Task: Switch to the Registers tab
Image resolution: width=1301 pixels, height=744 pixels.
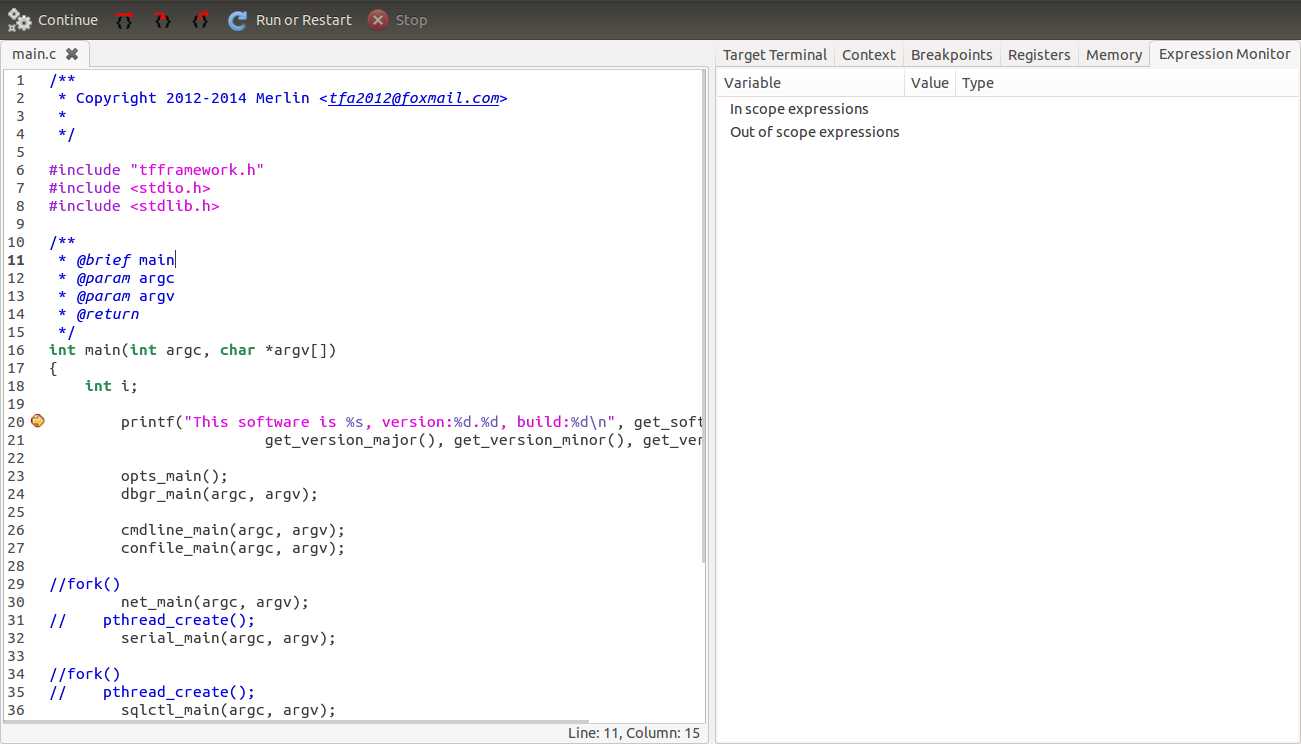Action: point(1039,55)
